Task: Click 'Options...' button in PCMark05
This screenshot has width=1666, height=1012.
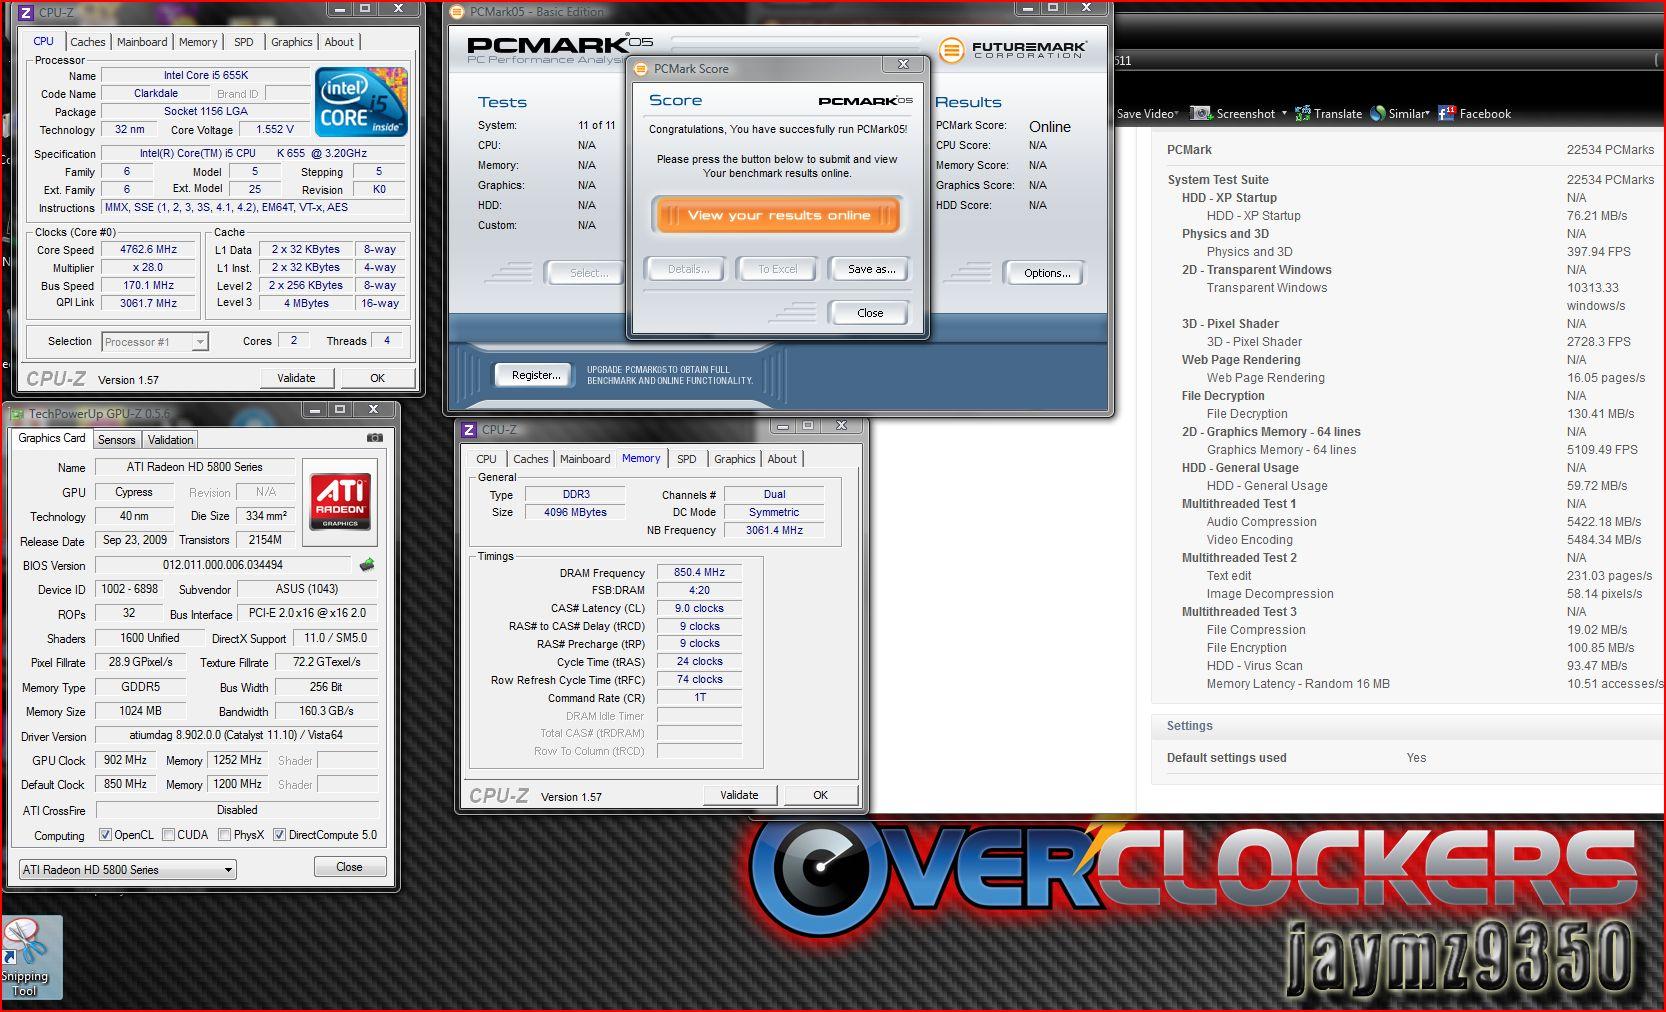Action: (x=1046, y=273)
